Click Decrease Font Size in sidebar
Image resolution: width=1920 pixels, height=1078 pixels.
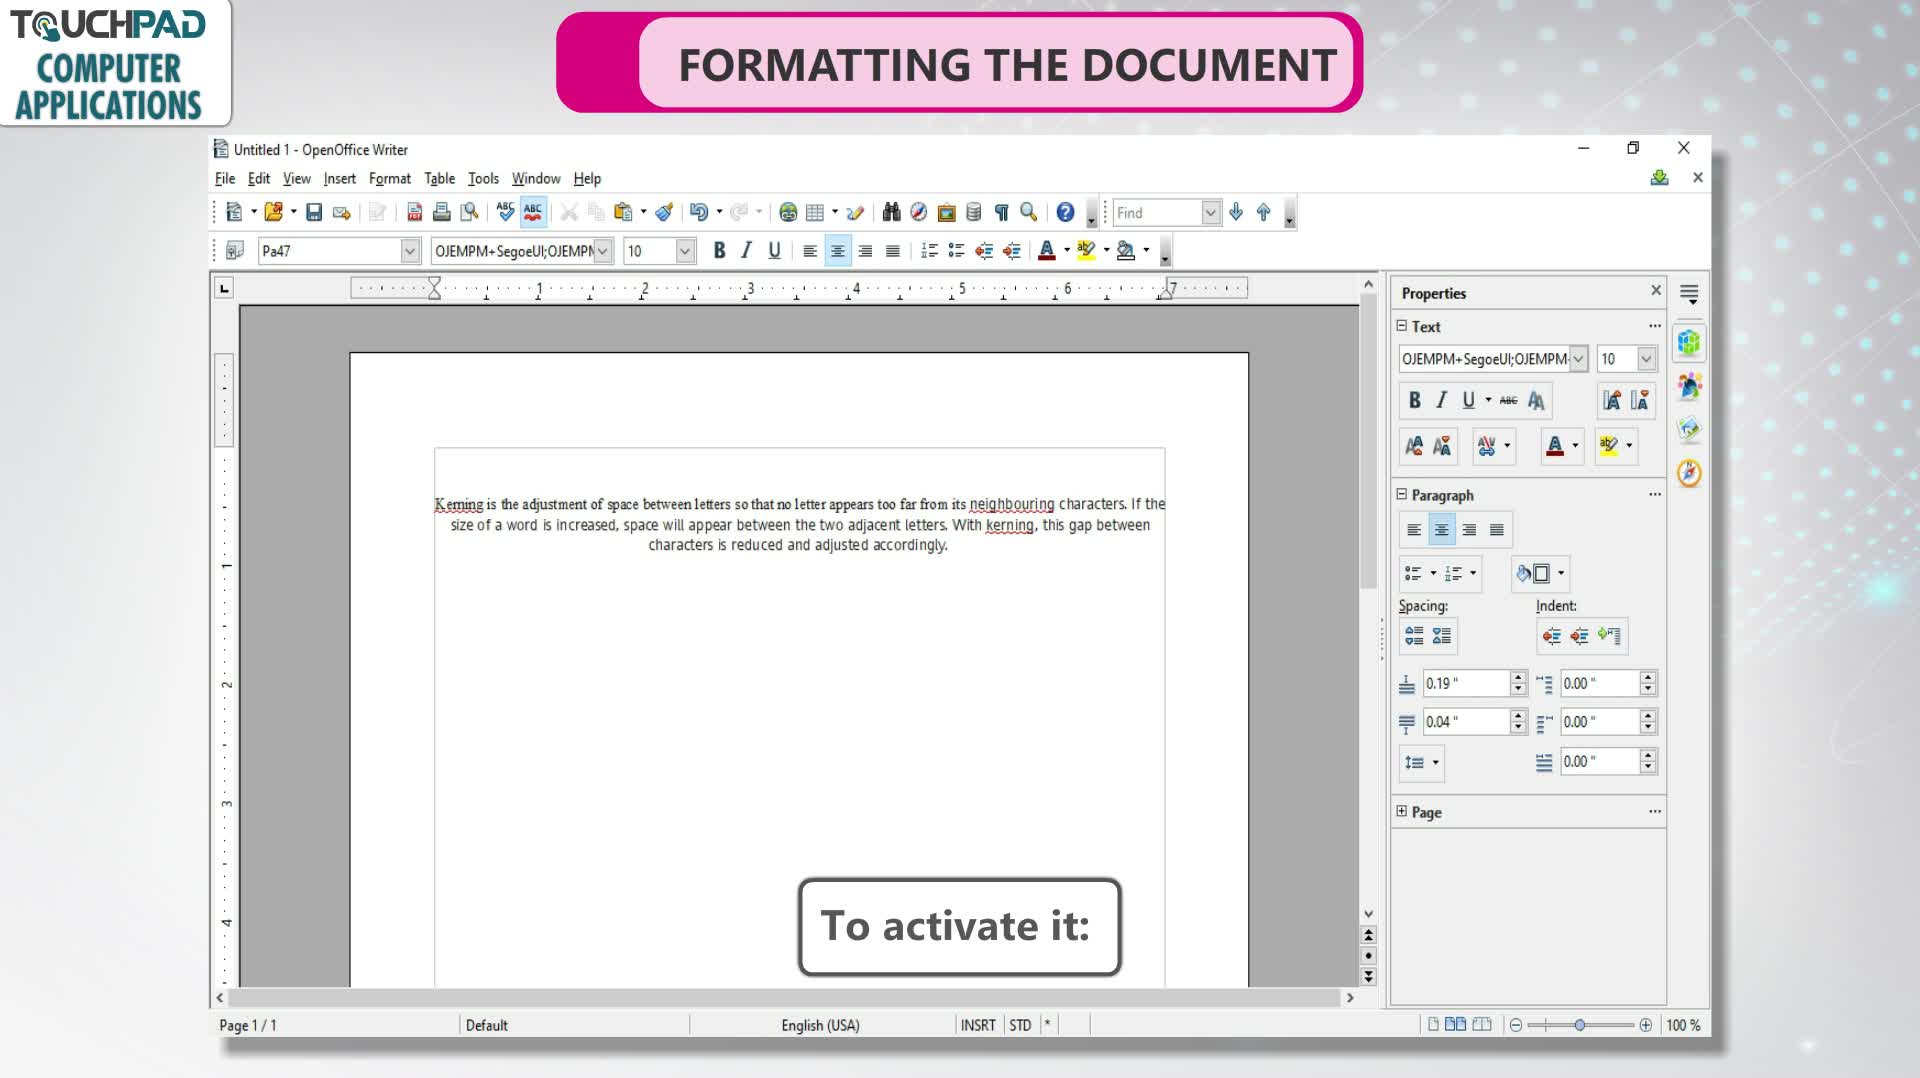1639,400
